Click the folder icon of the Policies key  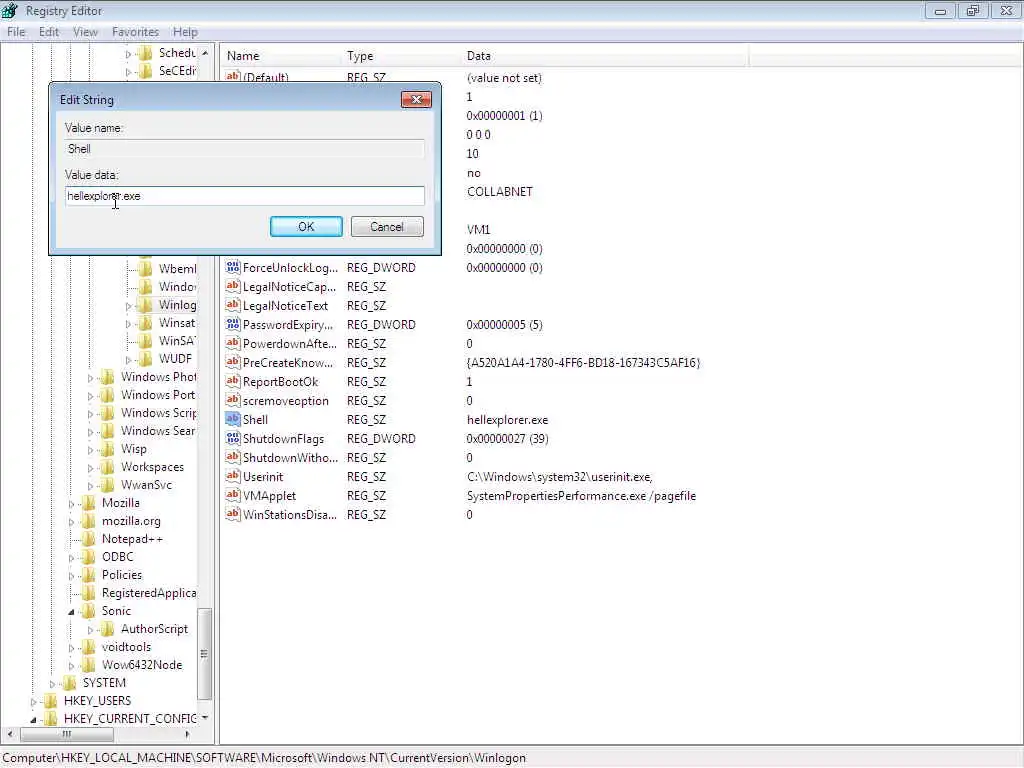89,575
